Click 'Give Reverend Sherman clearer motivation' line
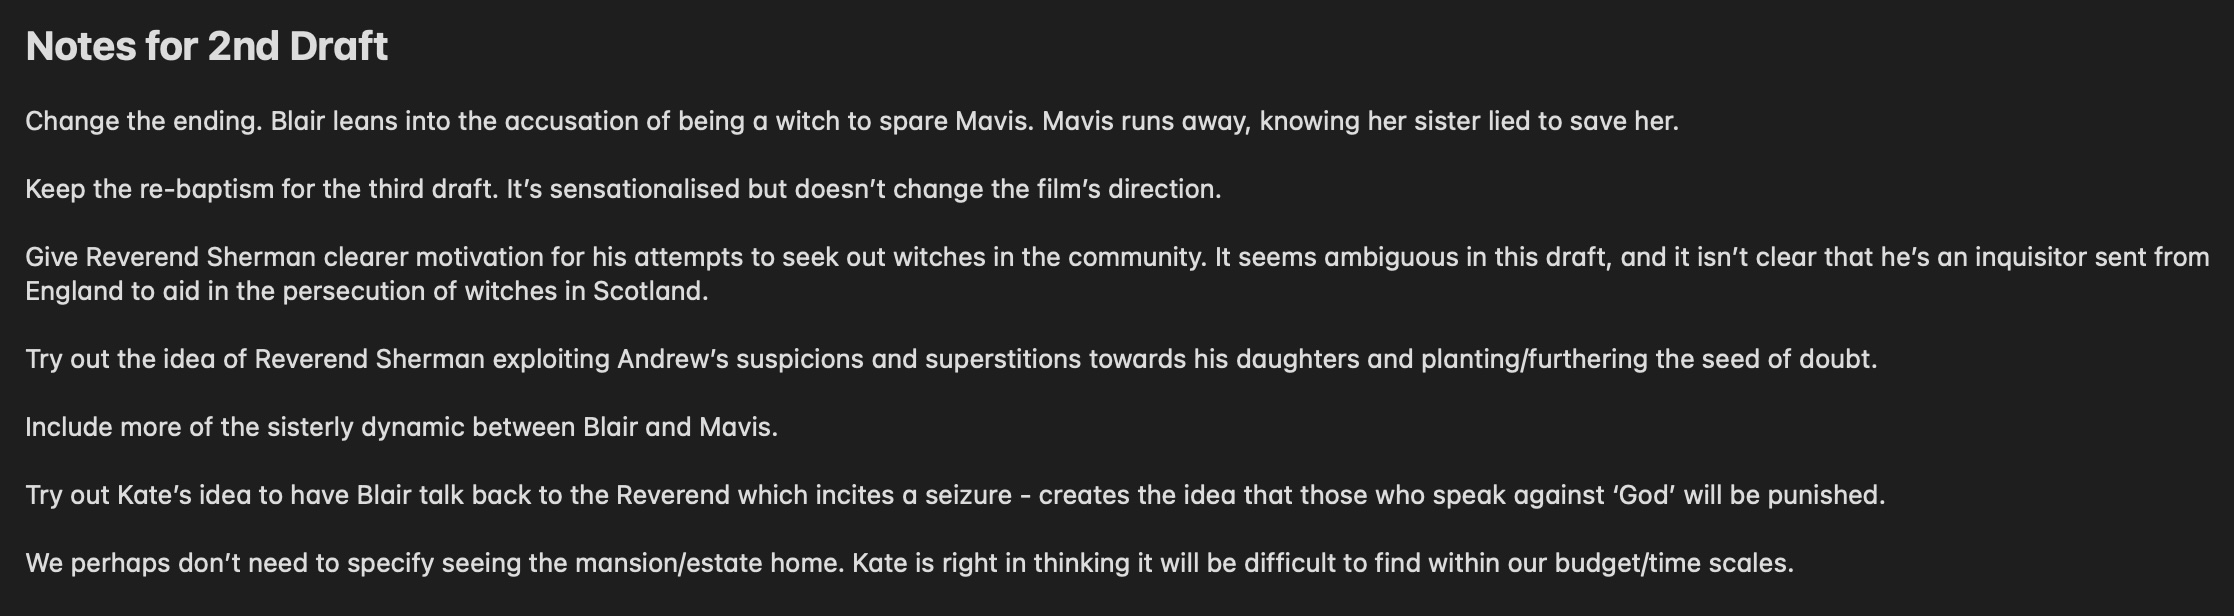The height and width of the screenshot is (616, 2234). (x=1117, y=257)
